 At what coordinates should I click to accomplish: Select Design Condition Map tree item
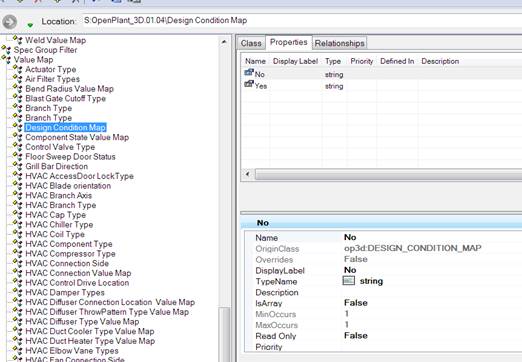pyautogui.click(x=65, y=127)
